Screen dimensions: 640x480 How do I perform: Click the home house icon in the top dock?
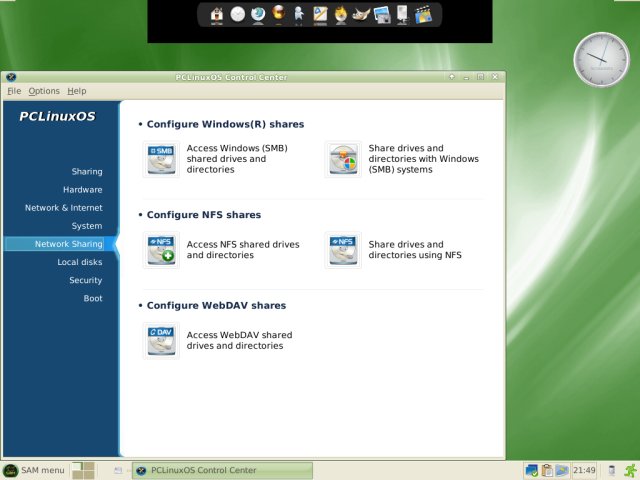(x=217, y=15)
